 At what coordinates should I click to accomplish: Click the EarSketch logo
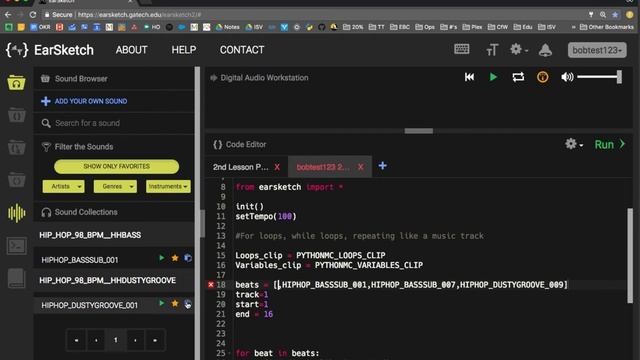(50, 50)
